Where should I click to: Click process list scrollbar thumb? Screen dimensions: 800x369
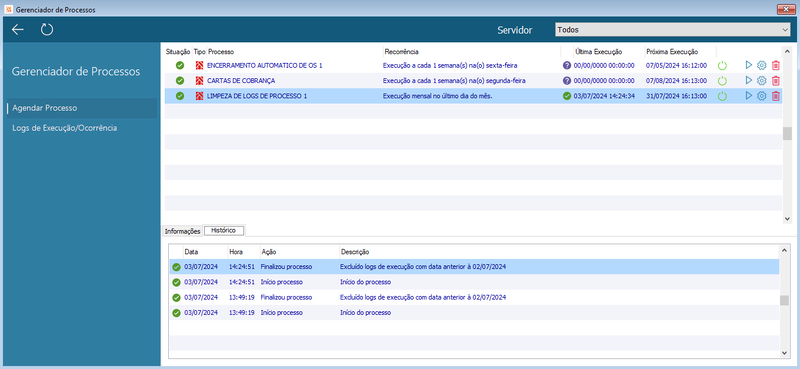click(787, 133)
